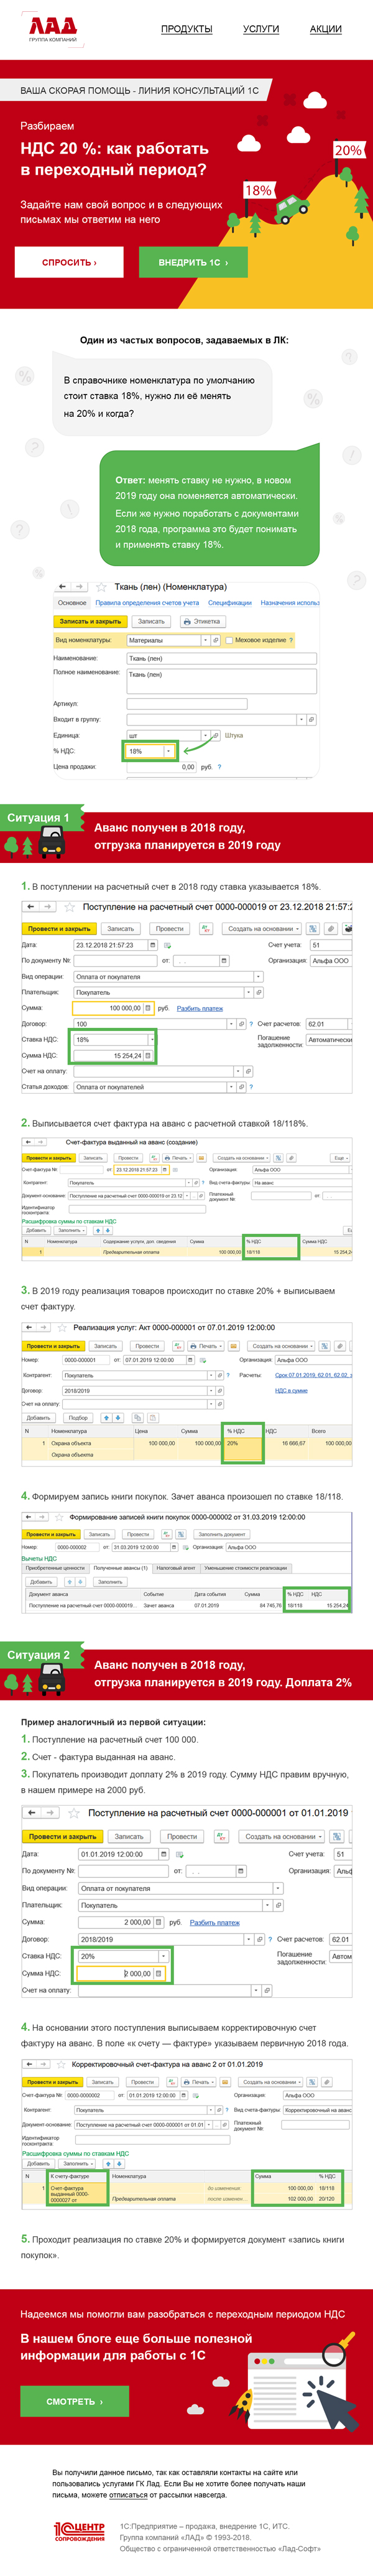
Task: Toggle Меховое изделие checkbox
Action: pyautogui.click(x=229, y=640)
